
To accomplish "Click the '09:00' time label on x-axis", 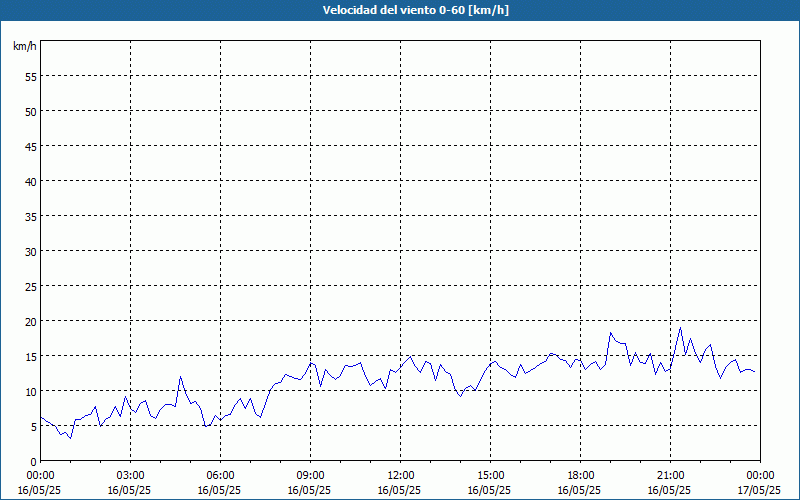I will coord(310,476).
